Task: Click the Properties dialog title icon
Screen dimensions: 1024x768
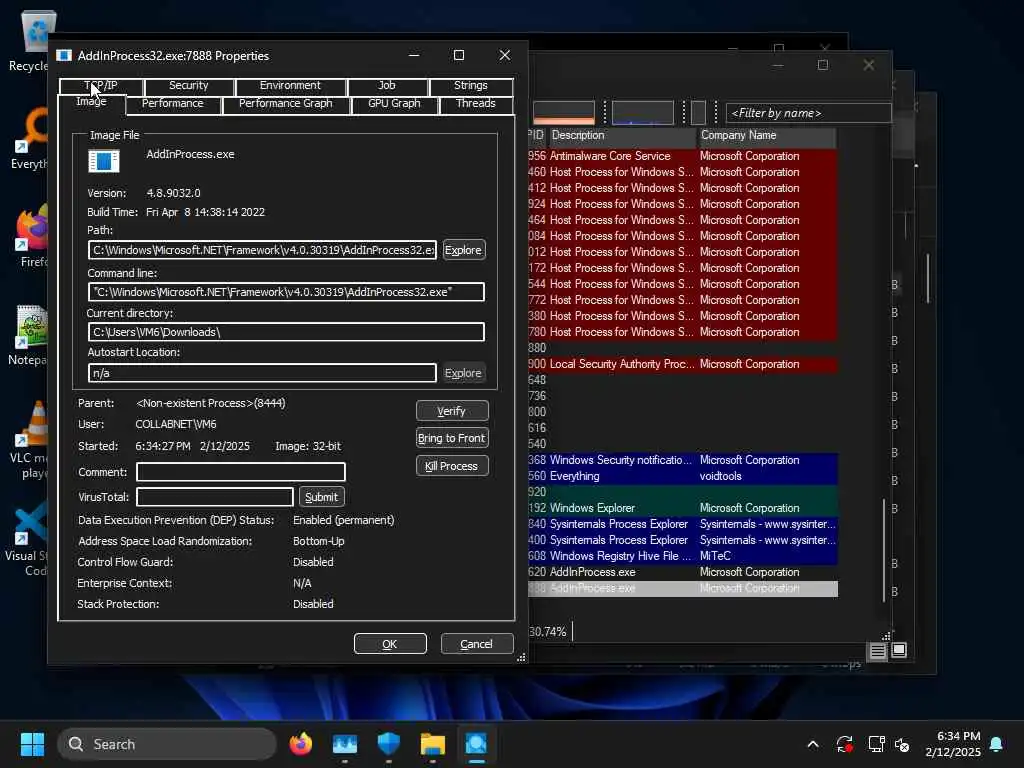Action: [x=63, y=56]
